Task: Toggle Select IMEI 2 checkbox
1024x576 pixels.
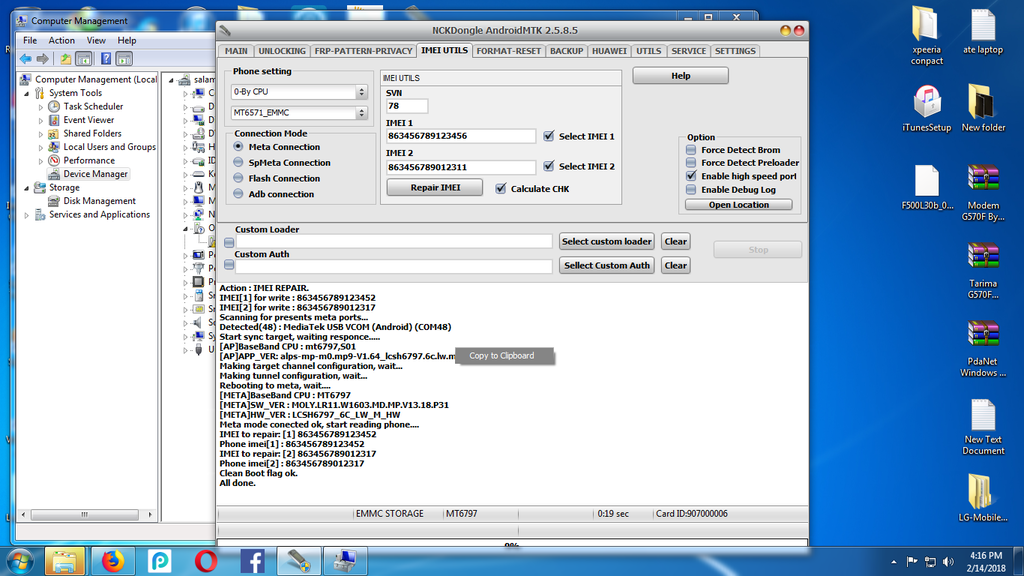Action: point(549,166)
